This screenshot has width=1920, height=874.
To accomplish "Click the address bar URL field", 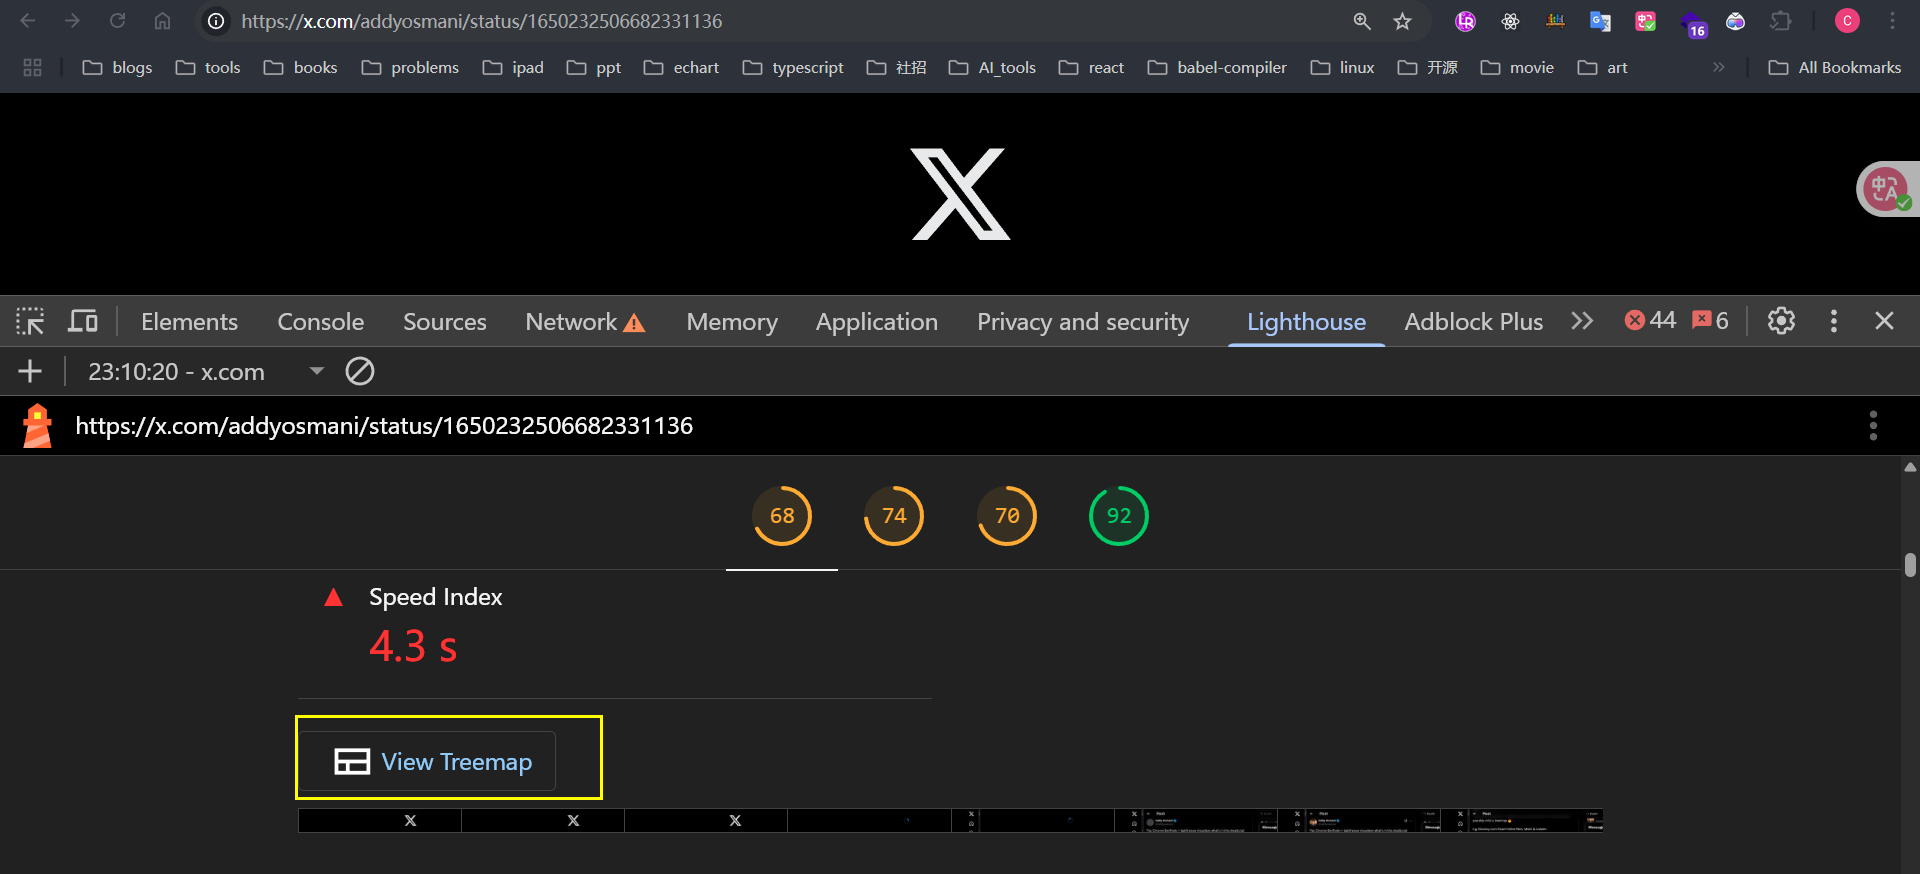I will click(780, 21).
